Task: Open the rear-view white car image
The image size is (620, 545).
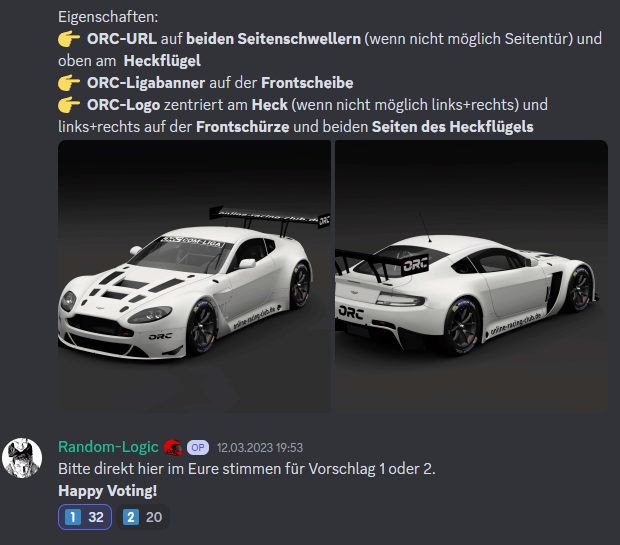Action: (471, 276)
